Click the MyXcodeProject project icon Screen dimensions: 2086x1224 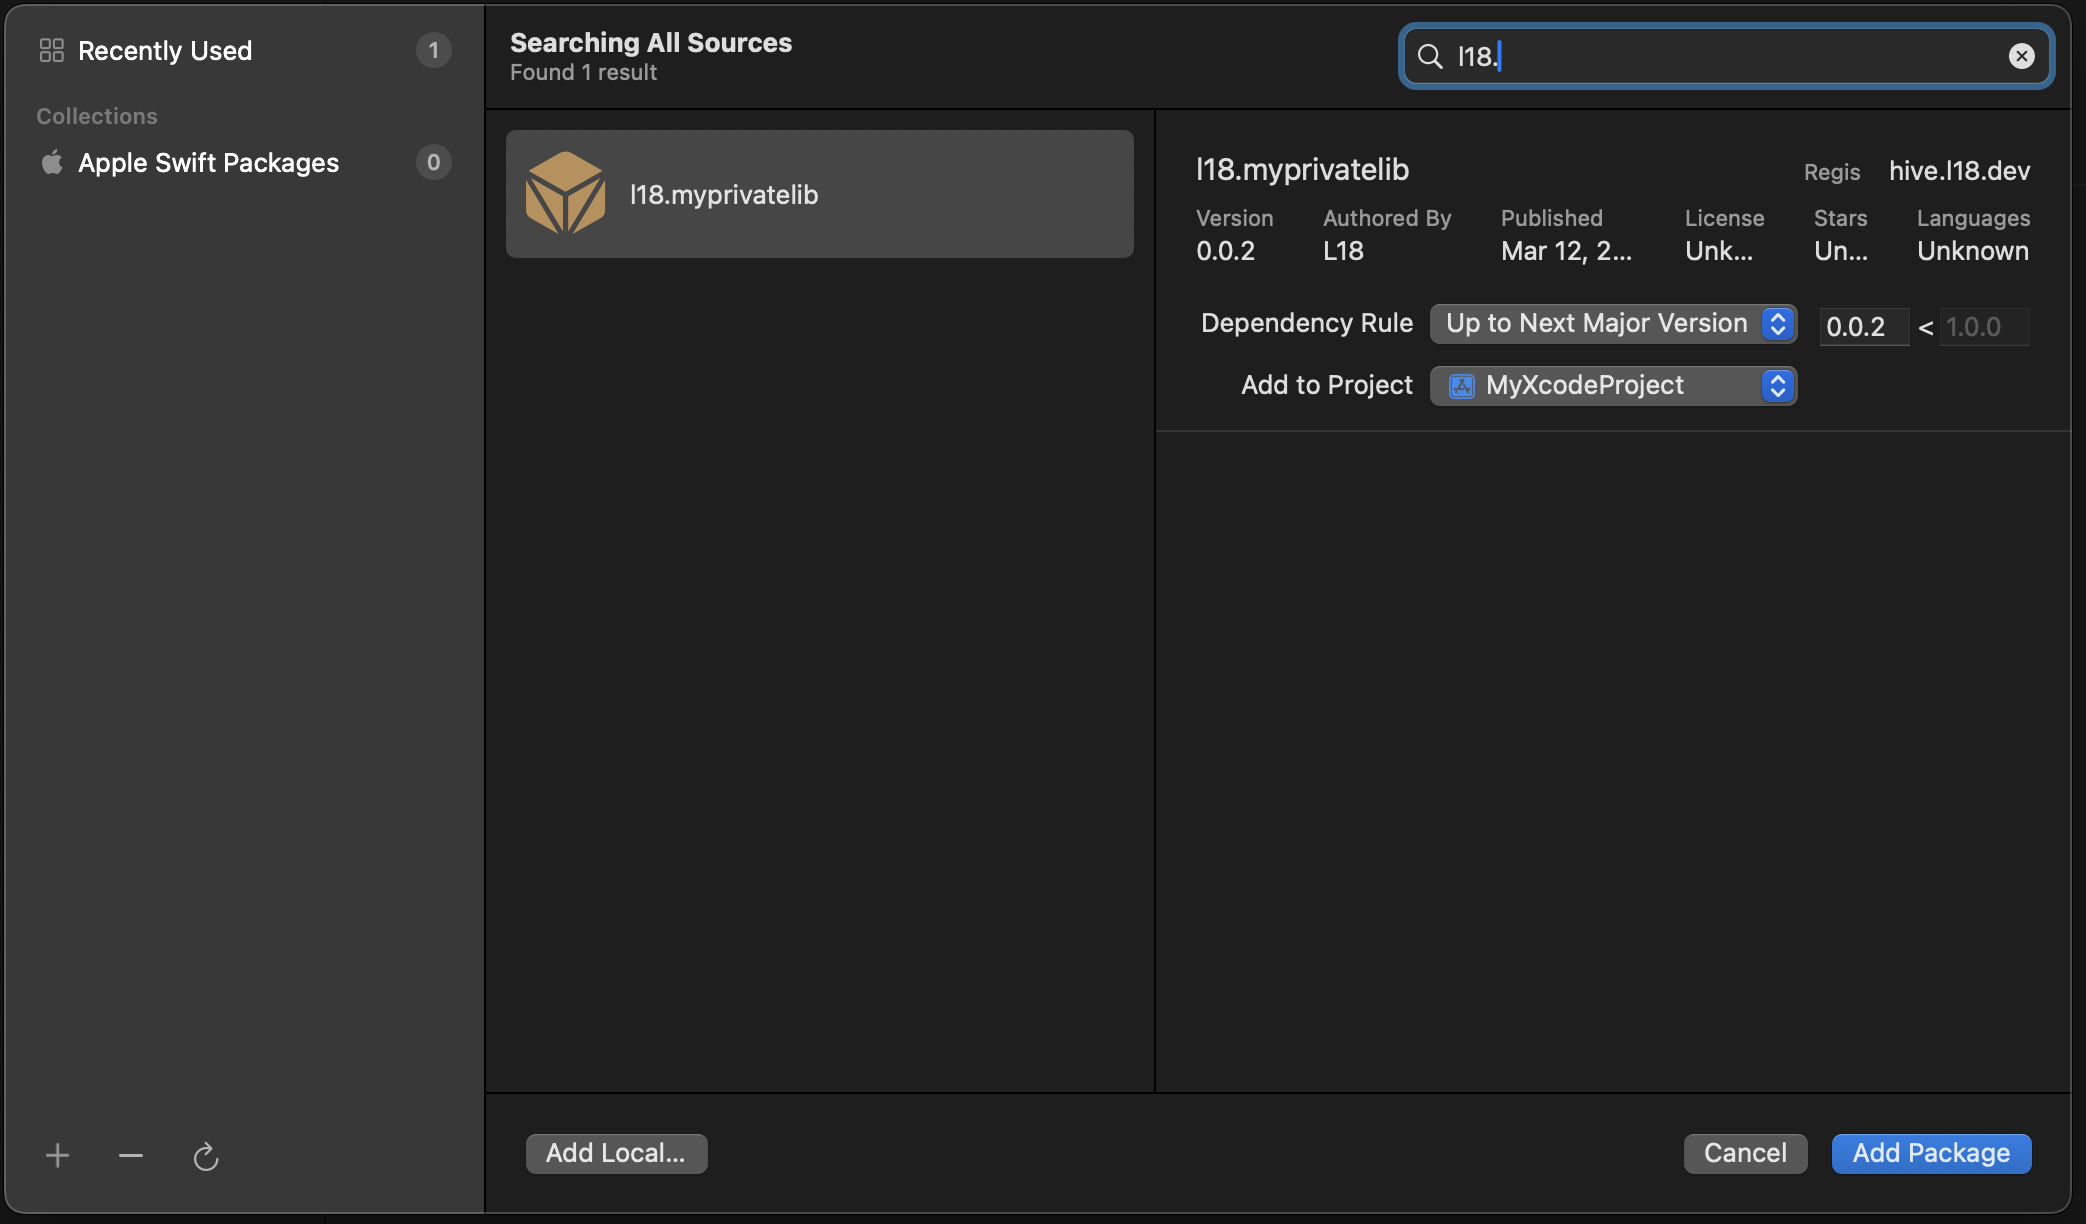coord(1461,386)
